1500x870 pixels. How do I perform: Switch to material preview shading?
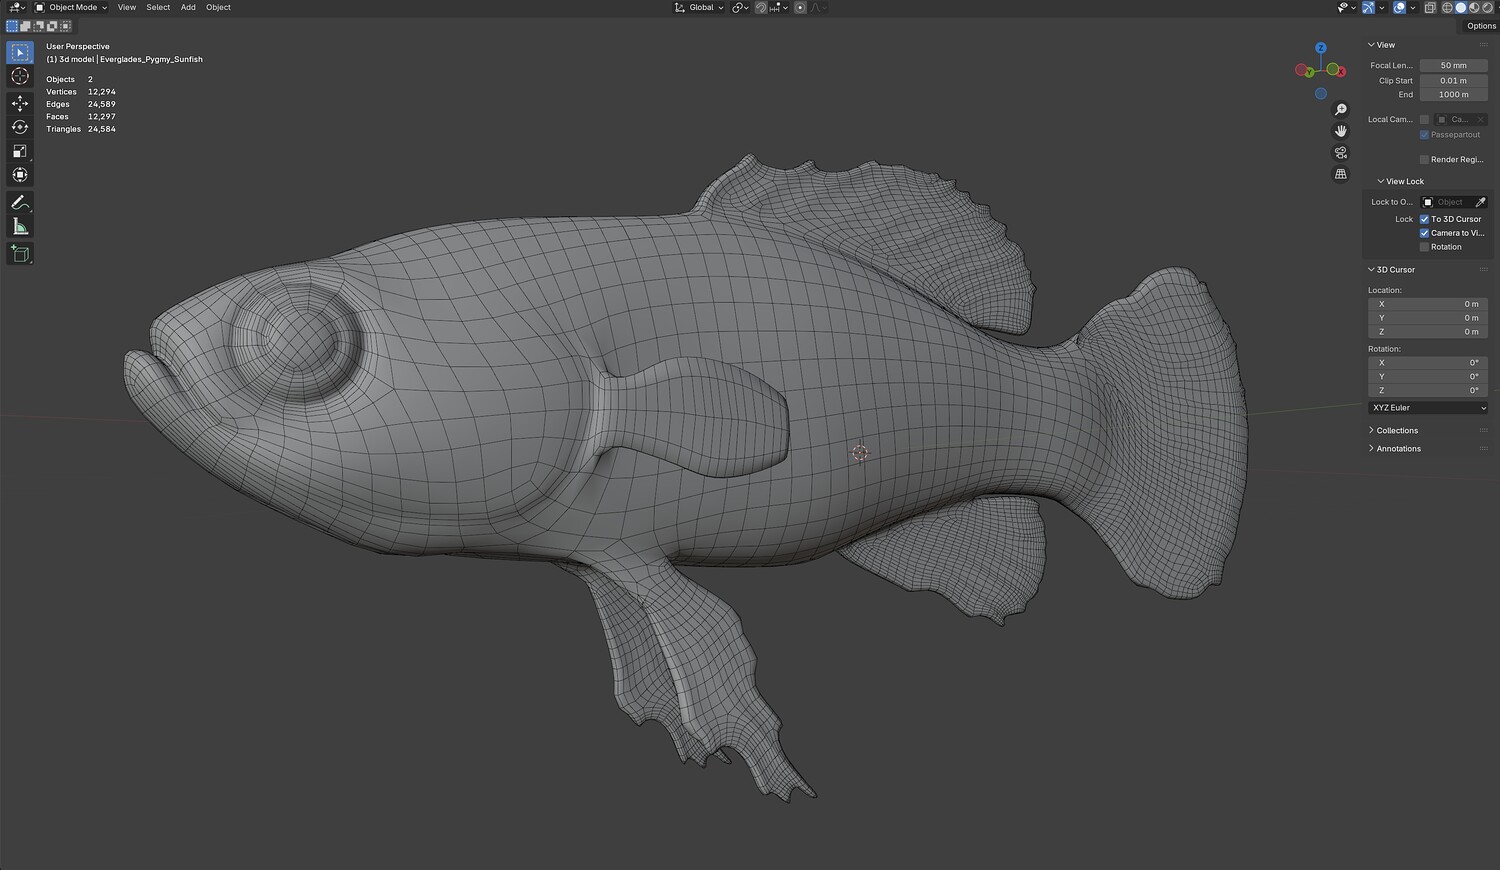click(1473, 7)
